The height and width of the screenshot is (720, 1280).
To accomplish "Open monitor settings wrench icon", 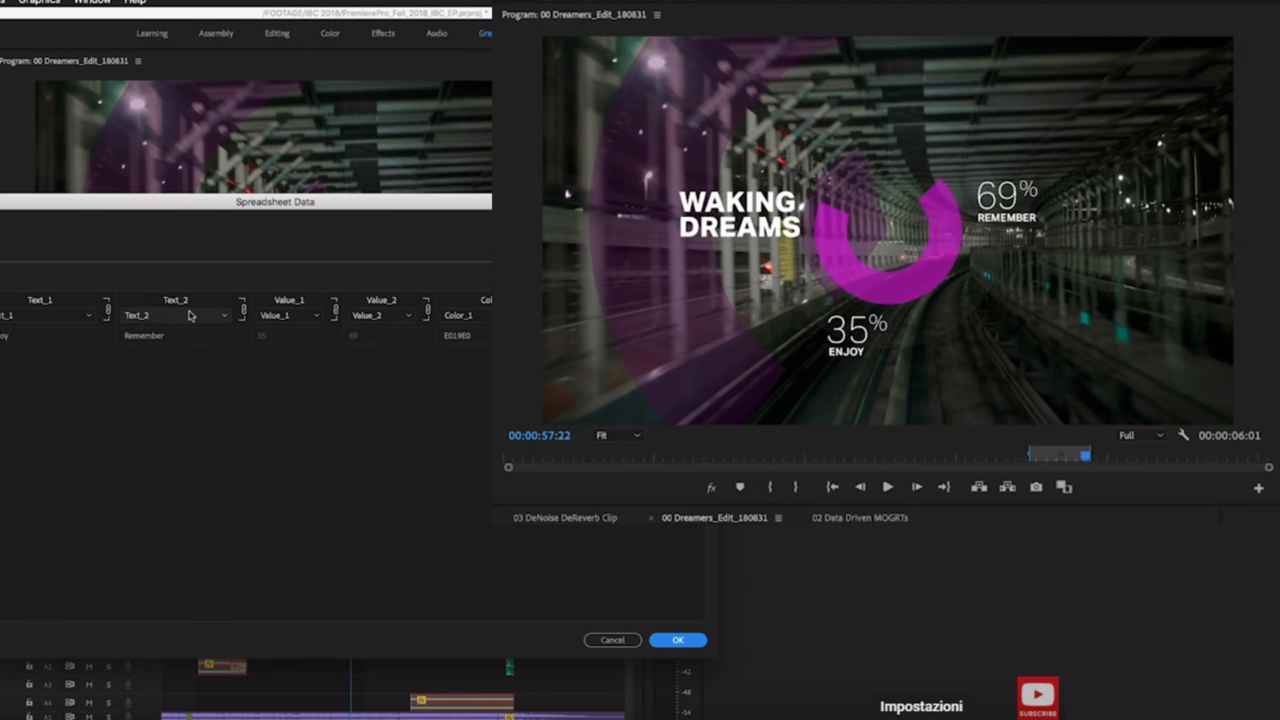I will (x=1183, y=435).
